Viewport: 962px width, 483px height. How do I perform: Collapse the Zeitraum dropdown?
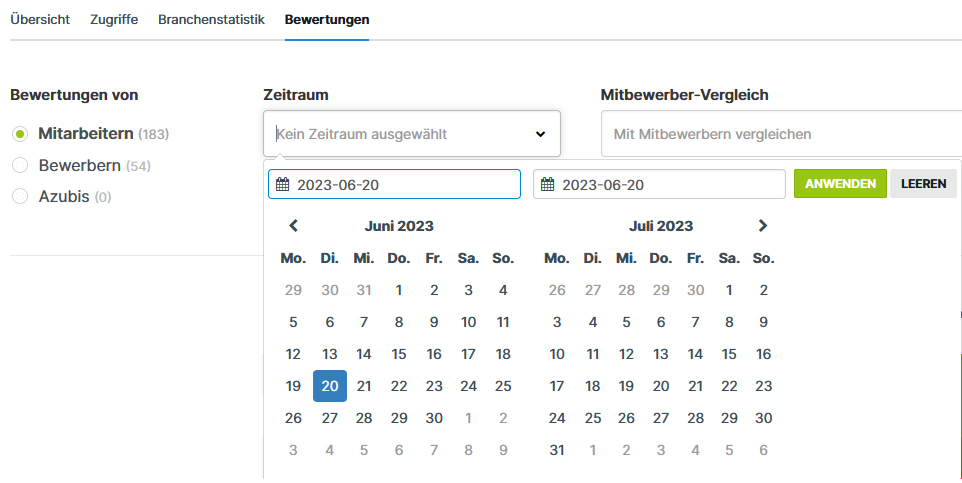540,134
